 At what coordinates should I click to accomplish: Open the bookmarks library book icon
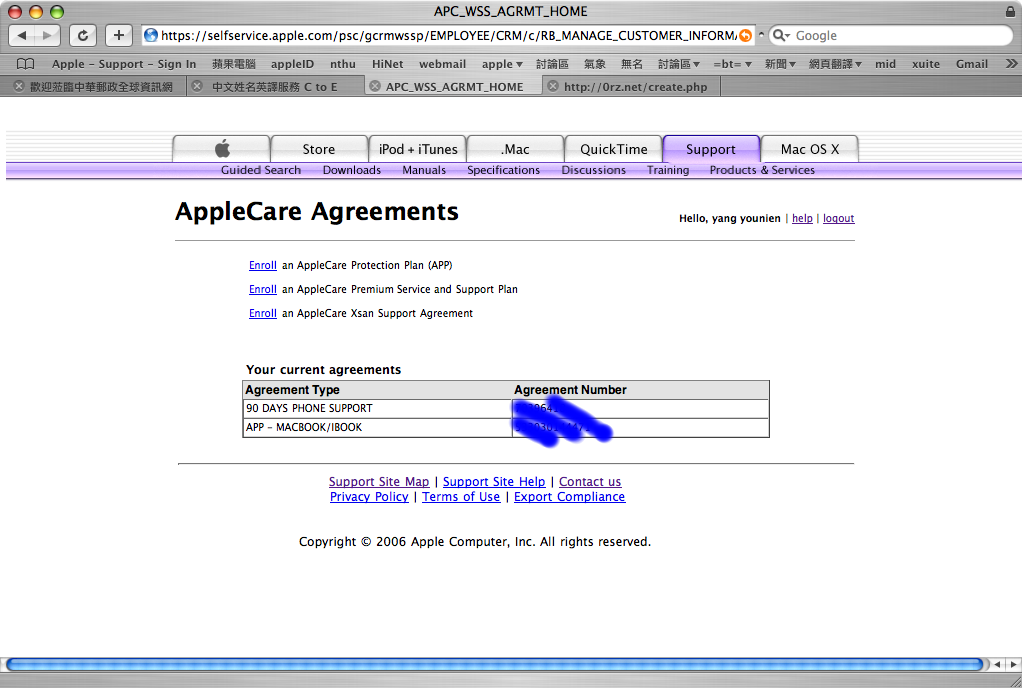25,64
